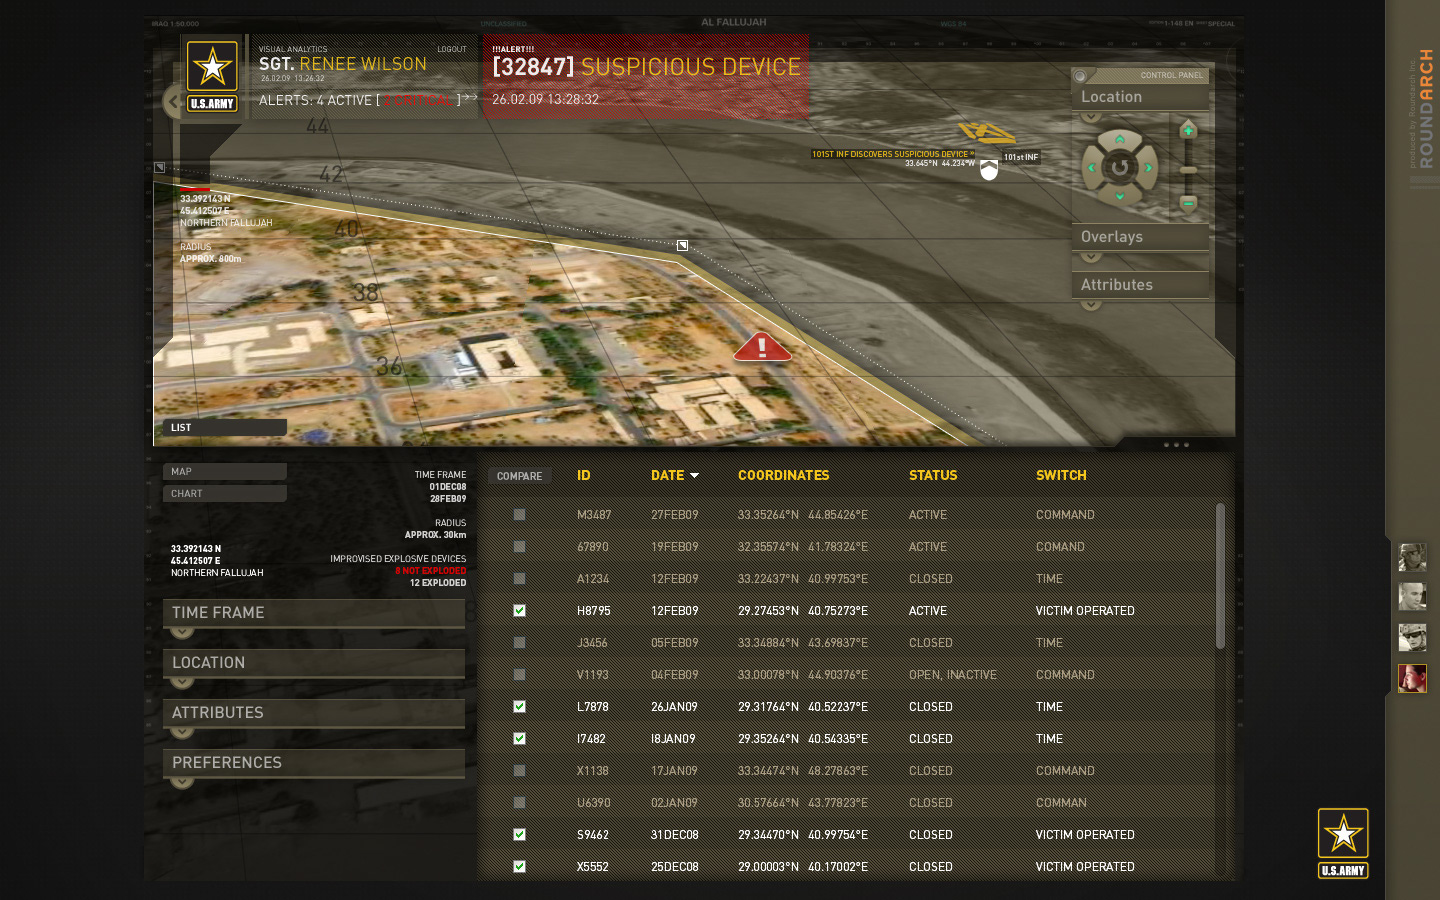The image size is (1440, 900).
Task: Click the 'OPEN, INACTIVE' status cell
Action: (953, 675)
